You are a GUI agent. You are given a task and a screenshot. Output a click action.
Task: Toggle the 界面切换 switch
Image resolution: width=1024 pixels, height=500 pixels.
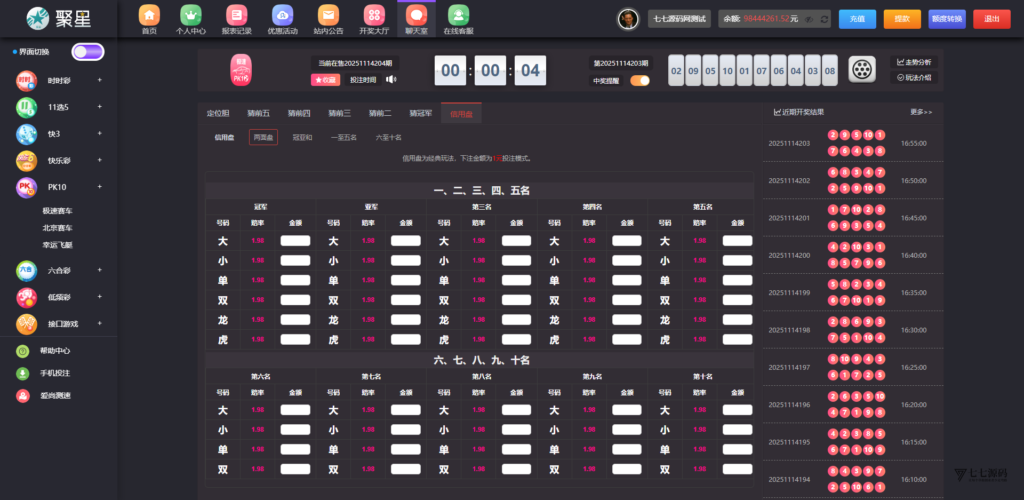pos(87,52)
